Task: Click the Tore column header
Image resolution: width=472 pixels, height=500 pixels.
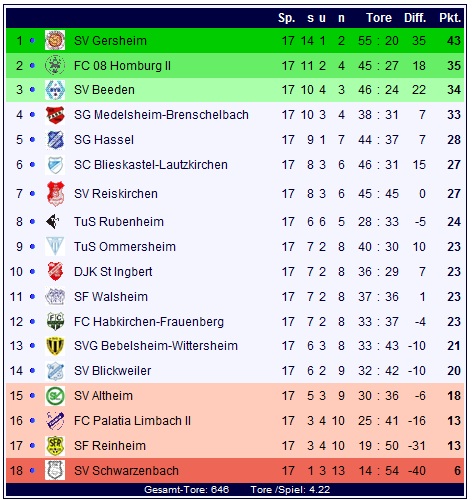Action: tap(379, 18)
